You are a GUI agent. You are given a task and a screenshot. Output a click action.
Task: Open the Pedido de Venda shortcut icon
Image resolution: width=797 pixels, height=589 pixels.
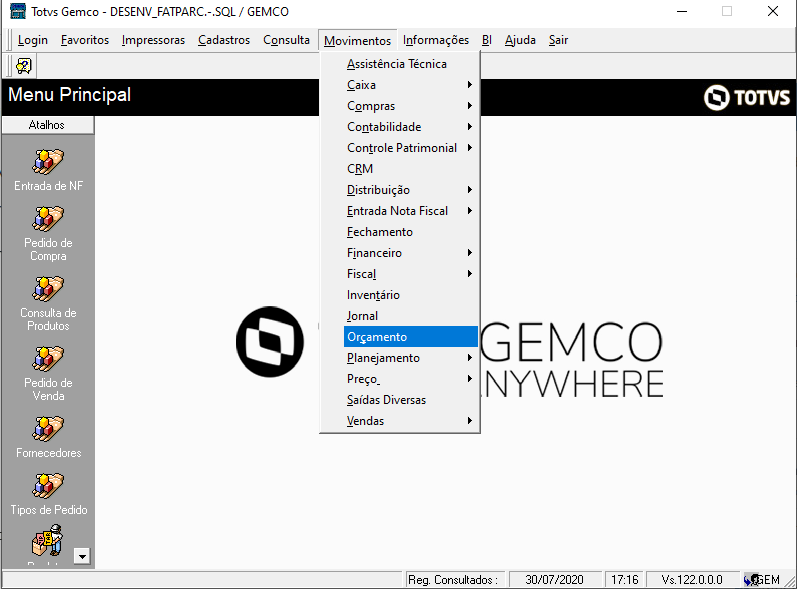point(48,359)
